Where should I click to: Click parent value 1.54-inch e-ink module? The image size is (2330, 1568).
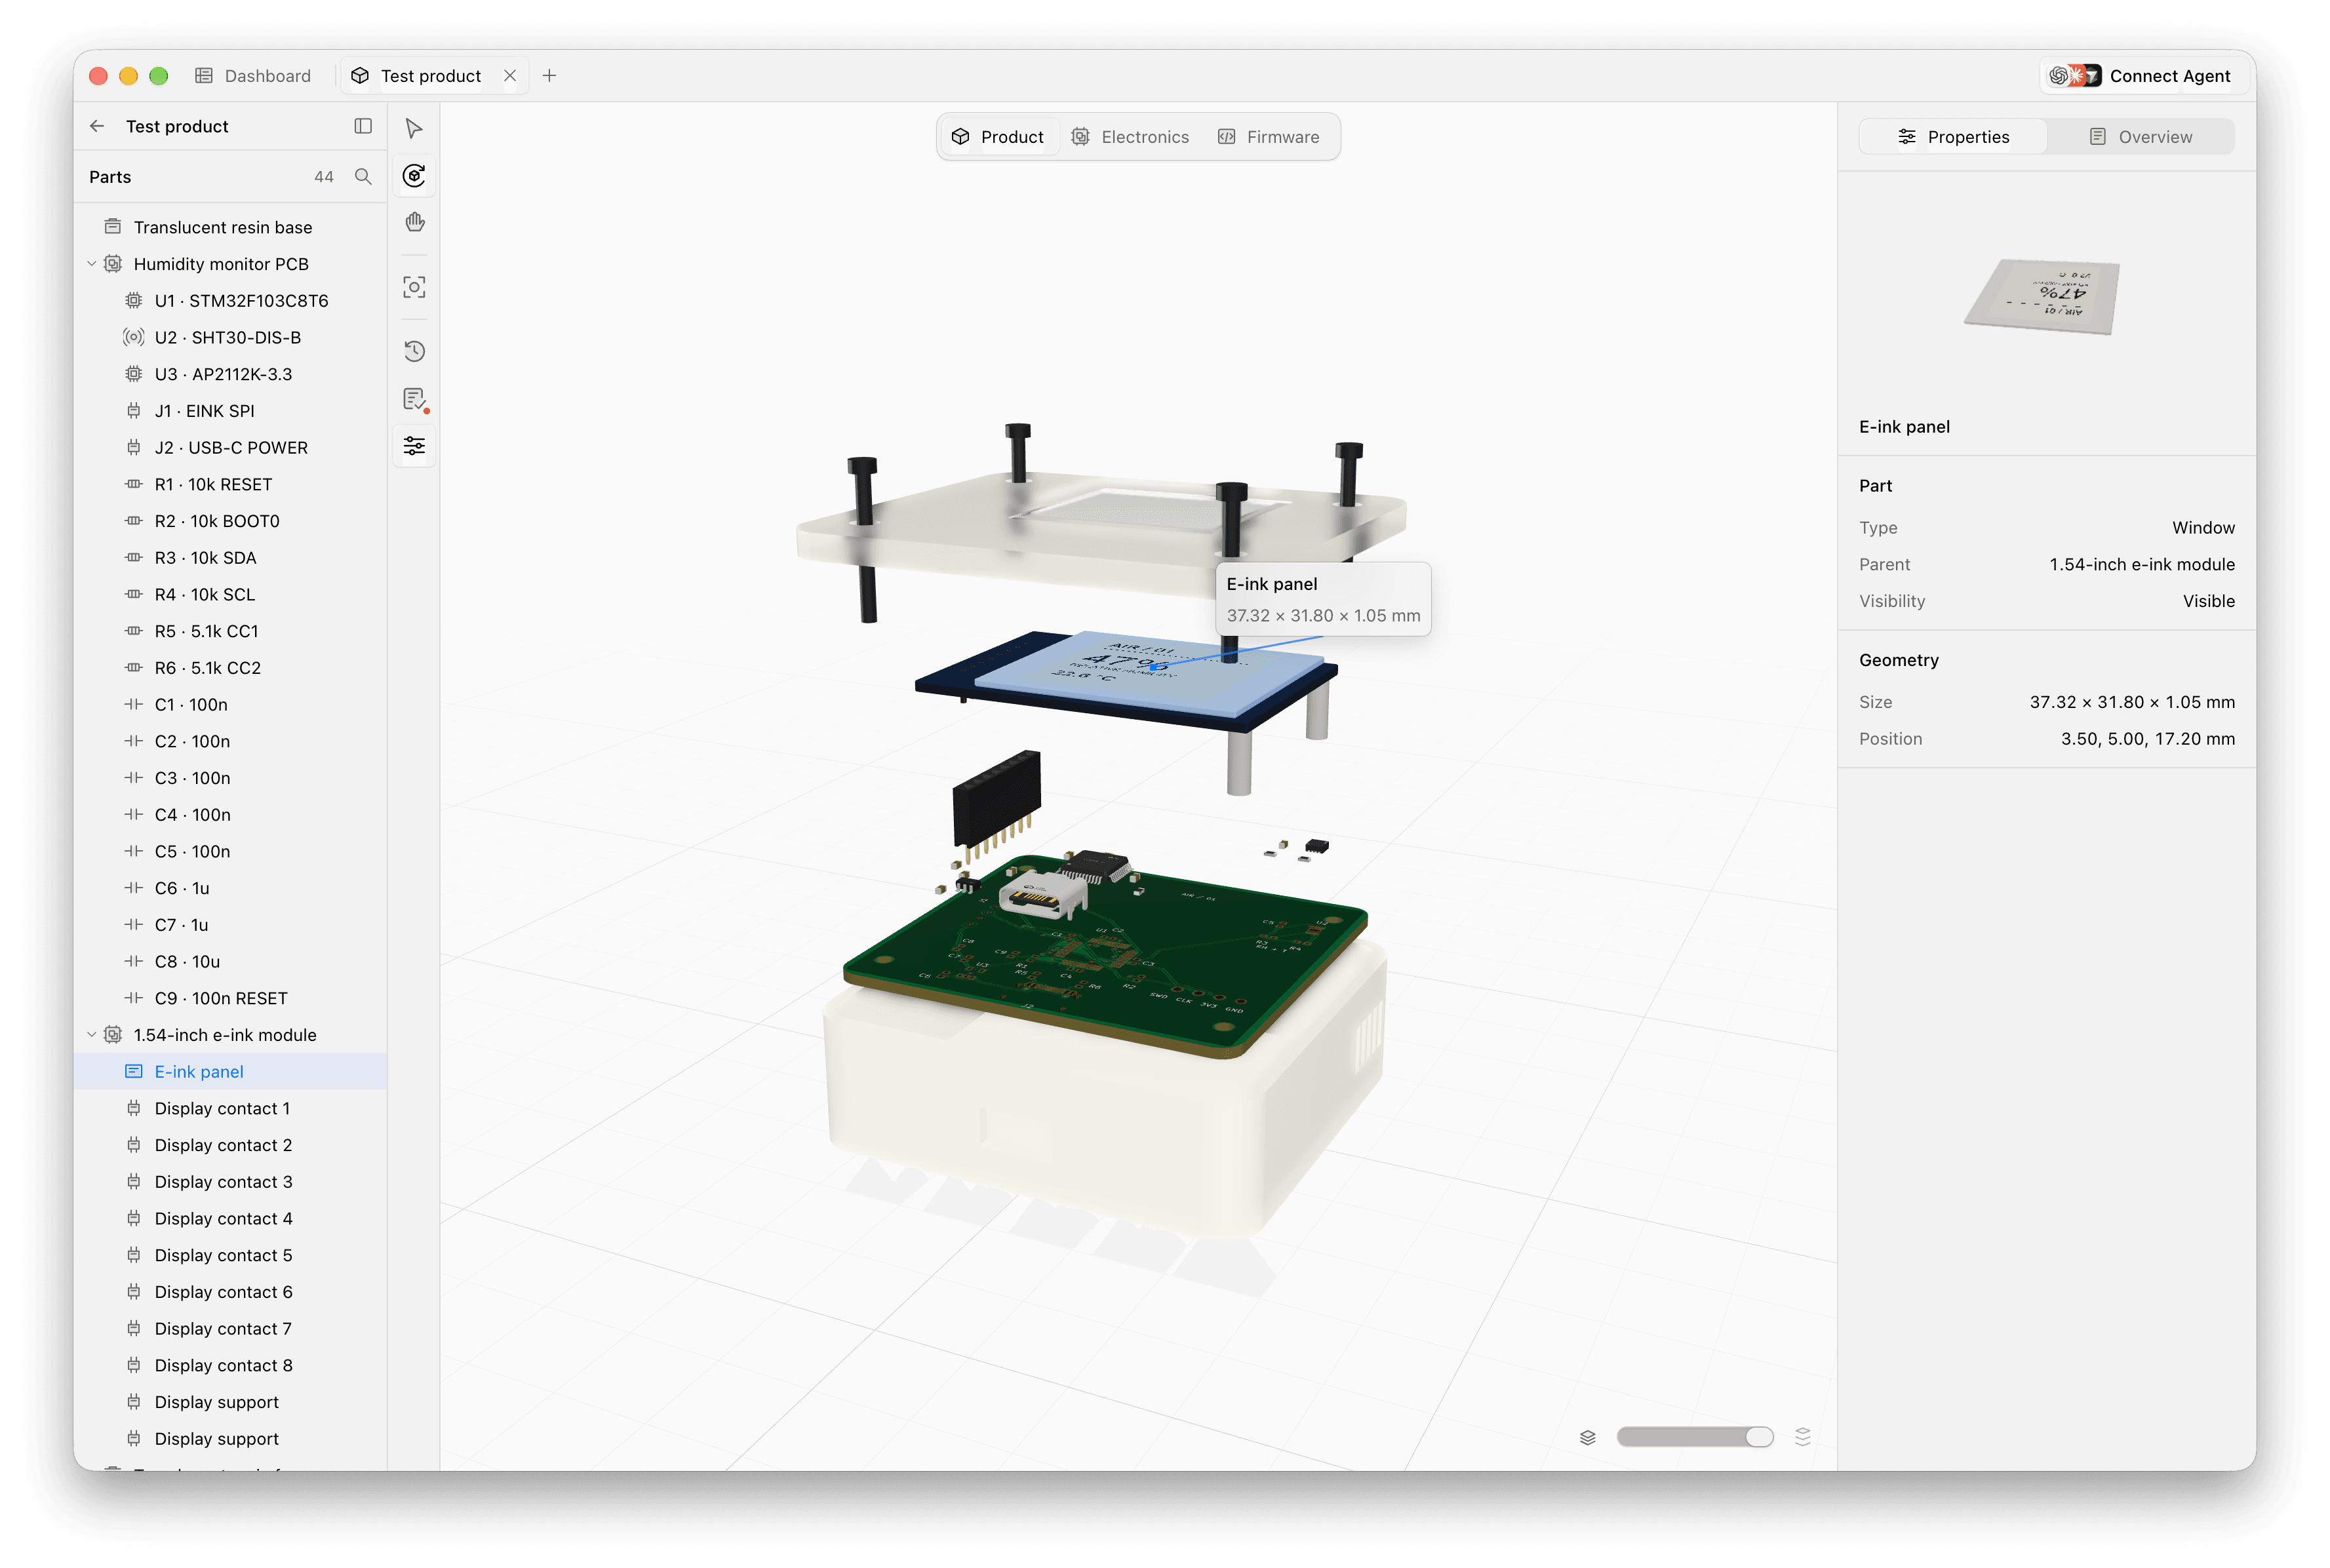tap(2141, 565)
